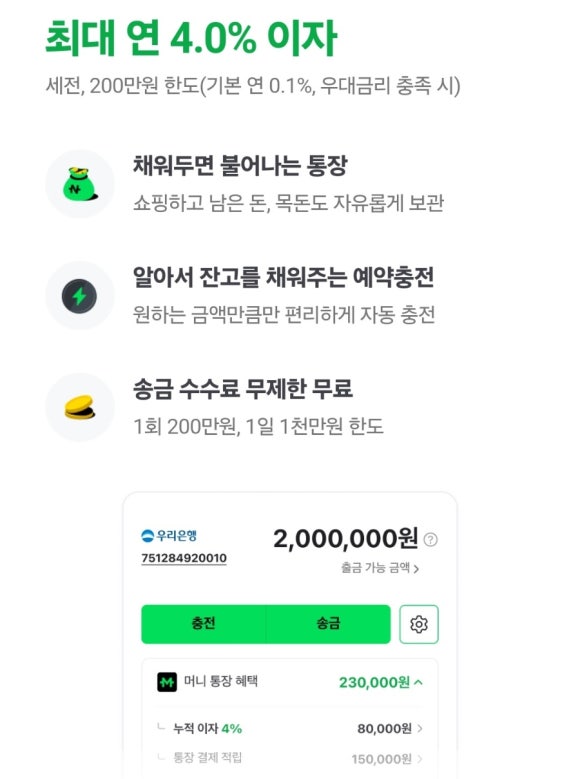Click the 송금 button
This screenshot has width=580, height=779.
pos(328,624)
